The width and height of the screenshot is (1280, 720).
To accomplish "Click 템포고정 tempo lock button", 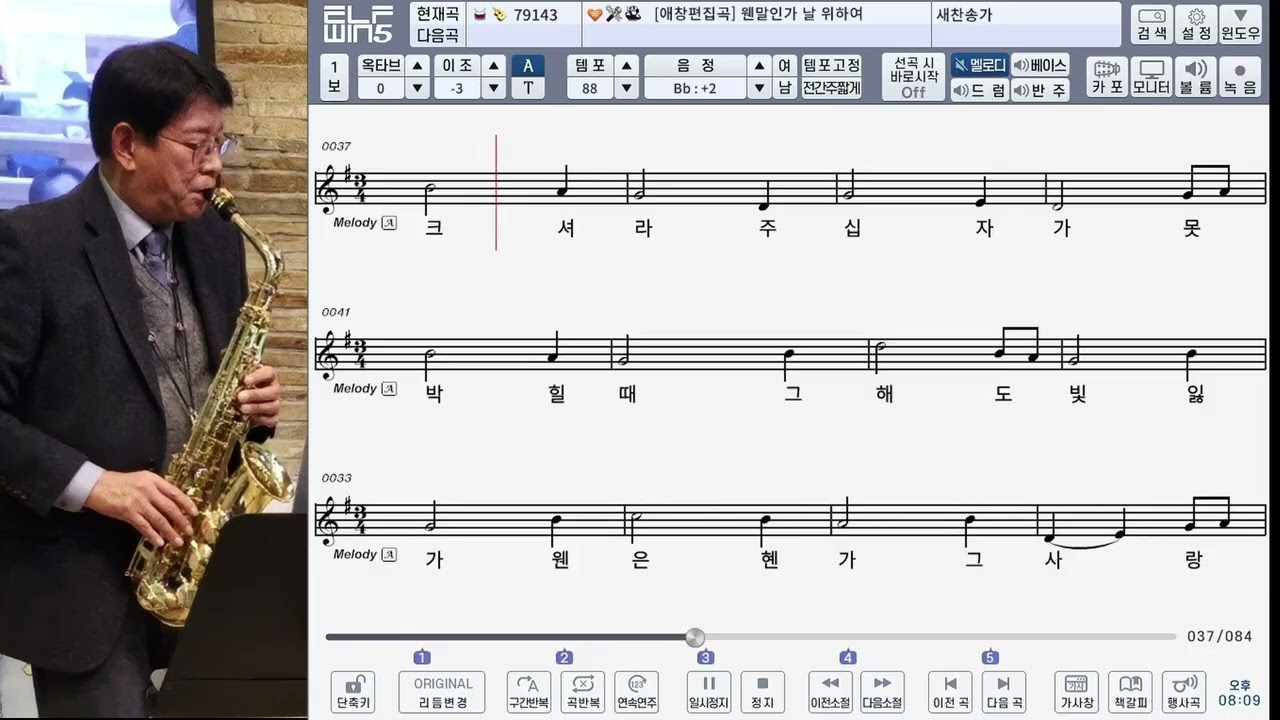I will pyautogui.click(x=831, y=65).
